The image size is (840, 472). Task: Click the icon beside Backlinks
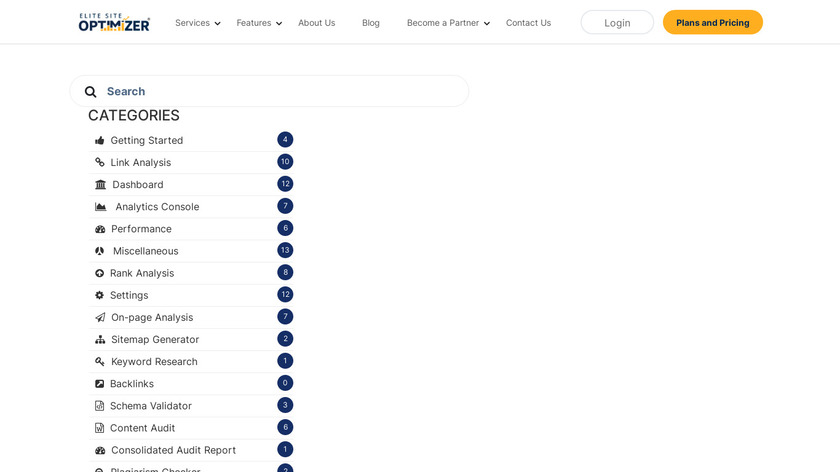100,384
